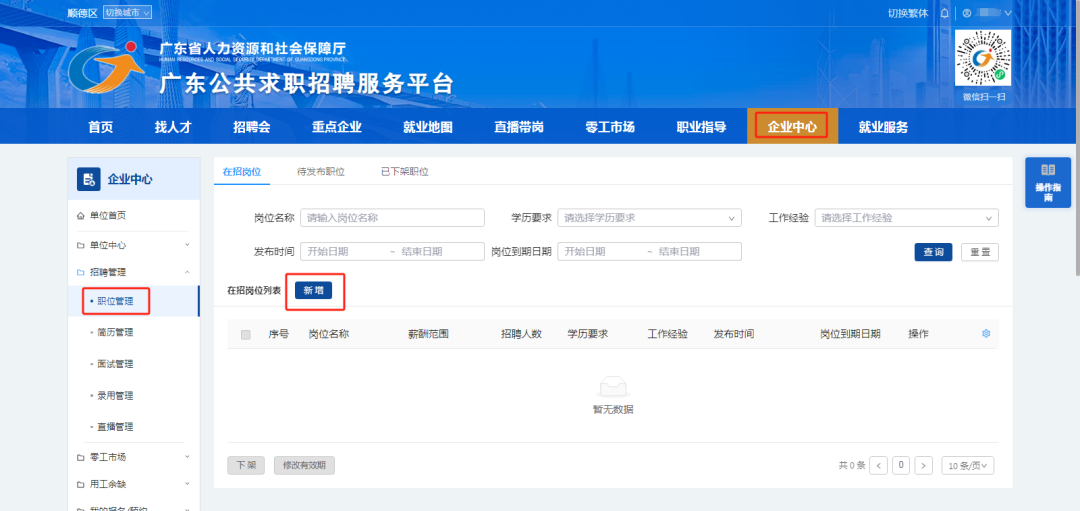Toggle the select-all checkbox in table header
1080x511 pixels.
(x=246, y=334)
